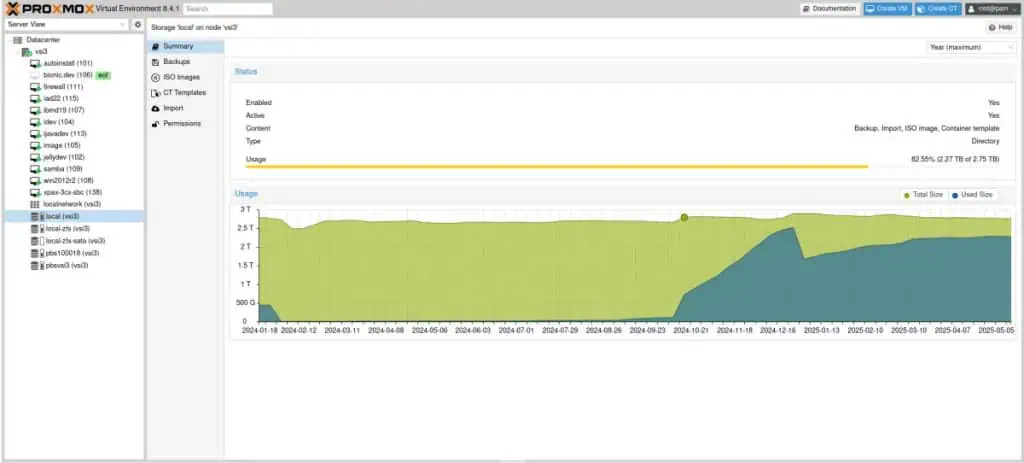The image size is (1024, 463).
Task: Switch to the Backups tab
Action: [176, 62]
